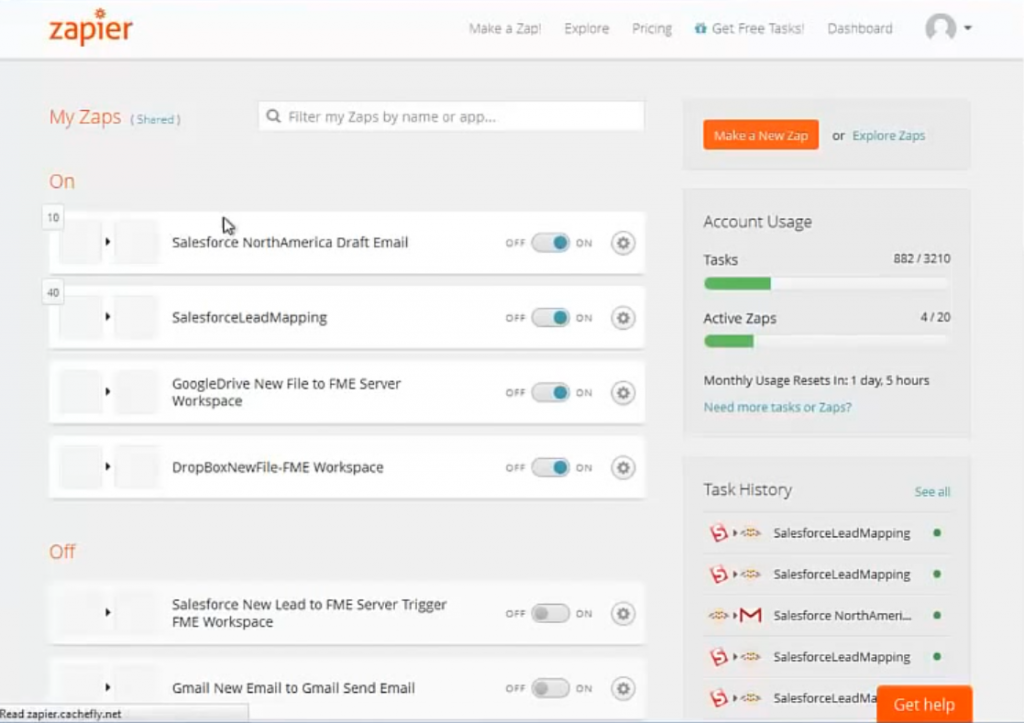Screen dimensions: 1024x723
Task: Click Gmail icon in Salesforce NorthAmeri... history row
Action: pos(750,615)
